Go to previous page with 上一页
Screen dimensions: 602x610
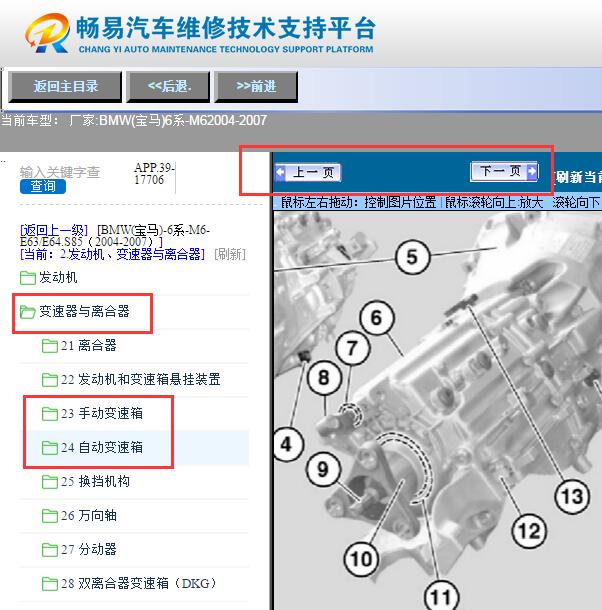[308, 172]
